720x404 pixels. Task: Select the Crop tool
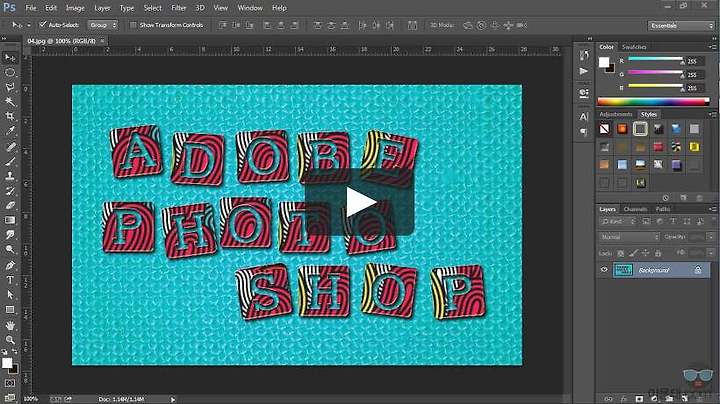coord(10,116)
